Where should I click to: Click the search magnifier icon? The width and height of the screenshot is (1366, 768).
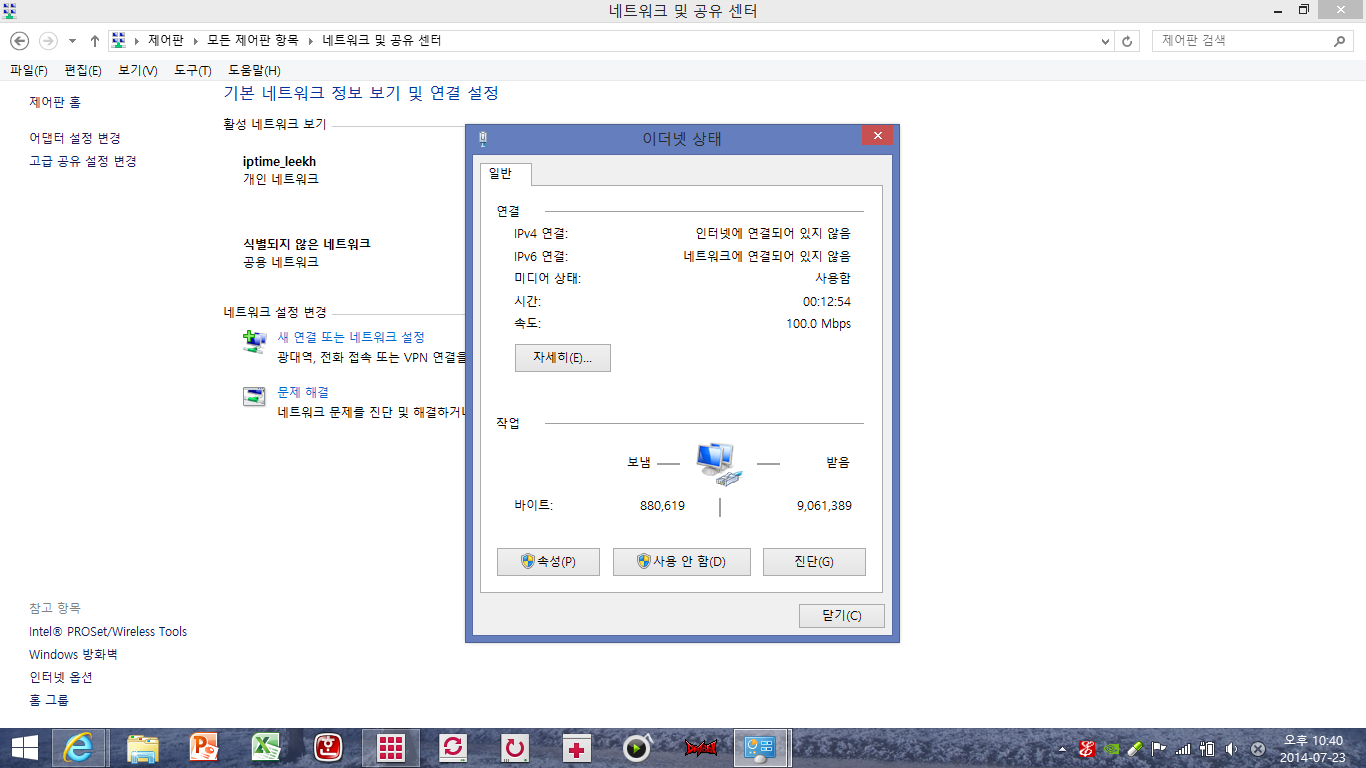point(1340,41)
